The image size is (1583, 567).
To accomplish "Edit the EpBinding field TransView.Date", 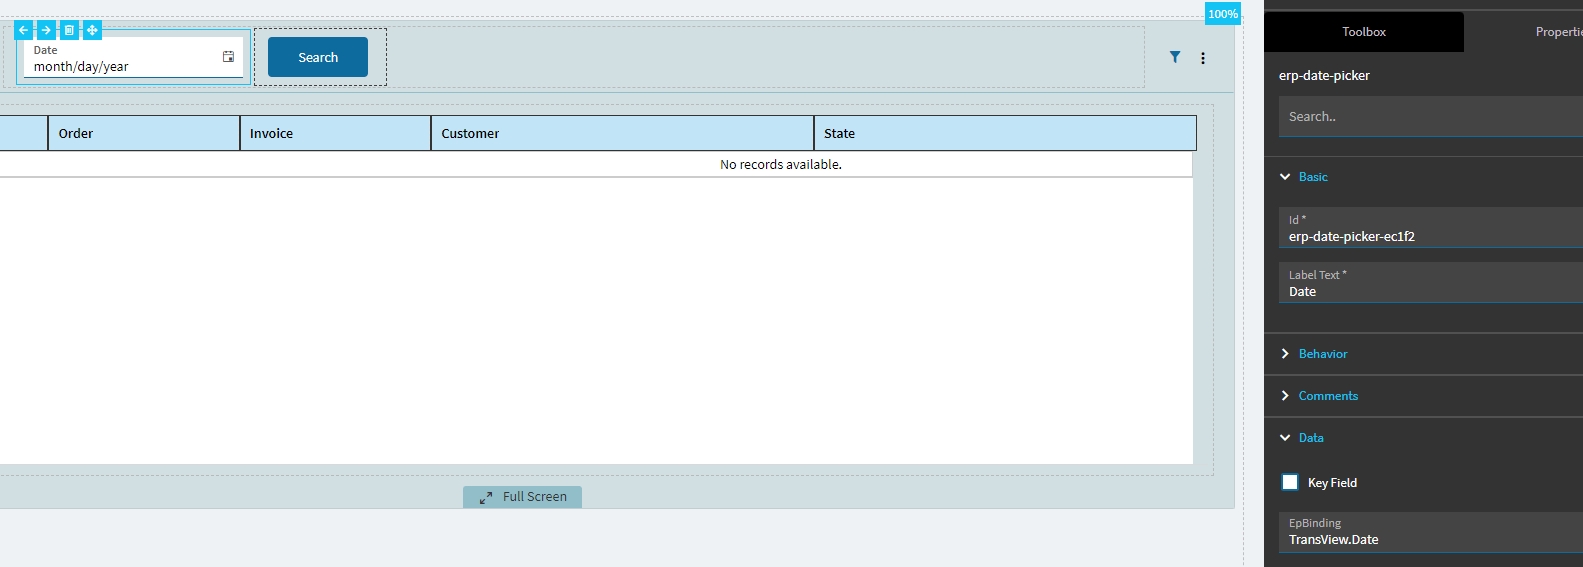I will [1431, 532].
